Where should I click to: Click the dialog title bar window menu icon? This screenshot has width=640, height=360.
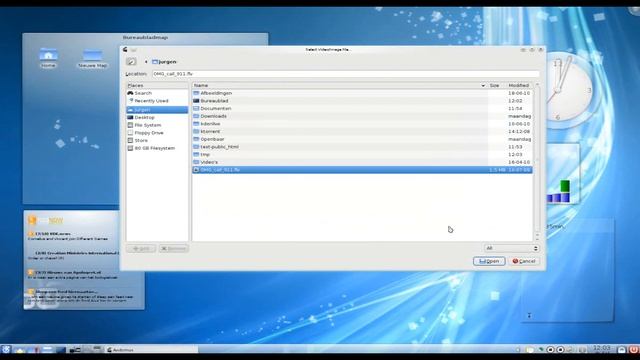pyautogui.click(x=125, y=49)
